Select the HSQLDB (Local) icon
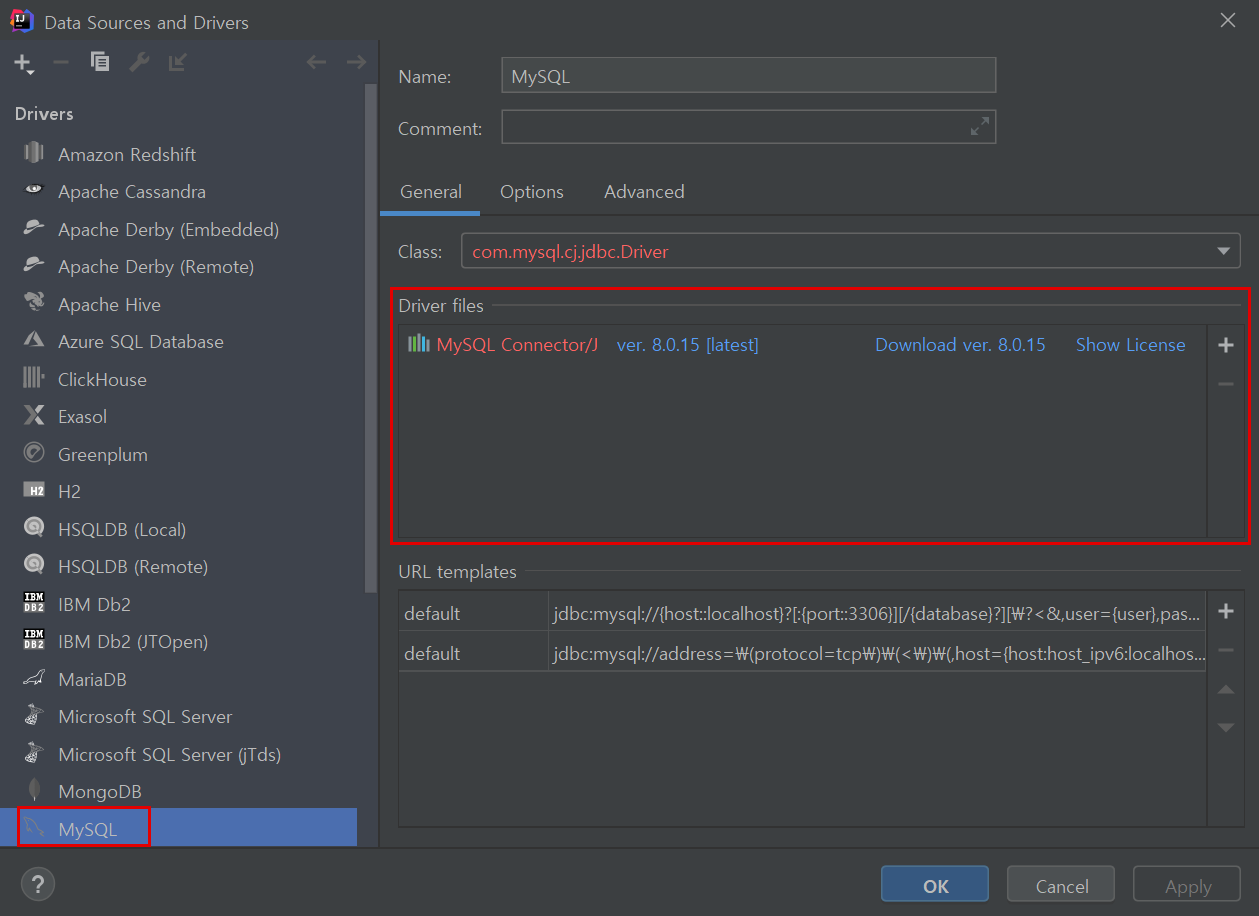 tap(34, 528)
